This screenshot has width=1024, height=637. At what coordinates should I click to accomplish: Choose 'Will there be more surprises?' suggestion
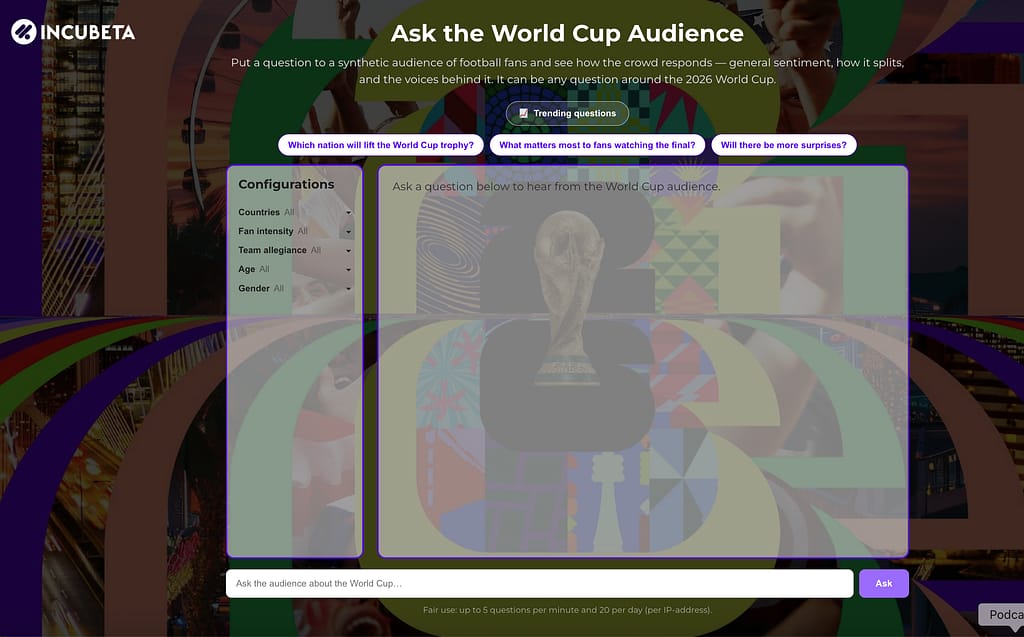click(784, 145)
